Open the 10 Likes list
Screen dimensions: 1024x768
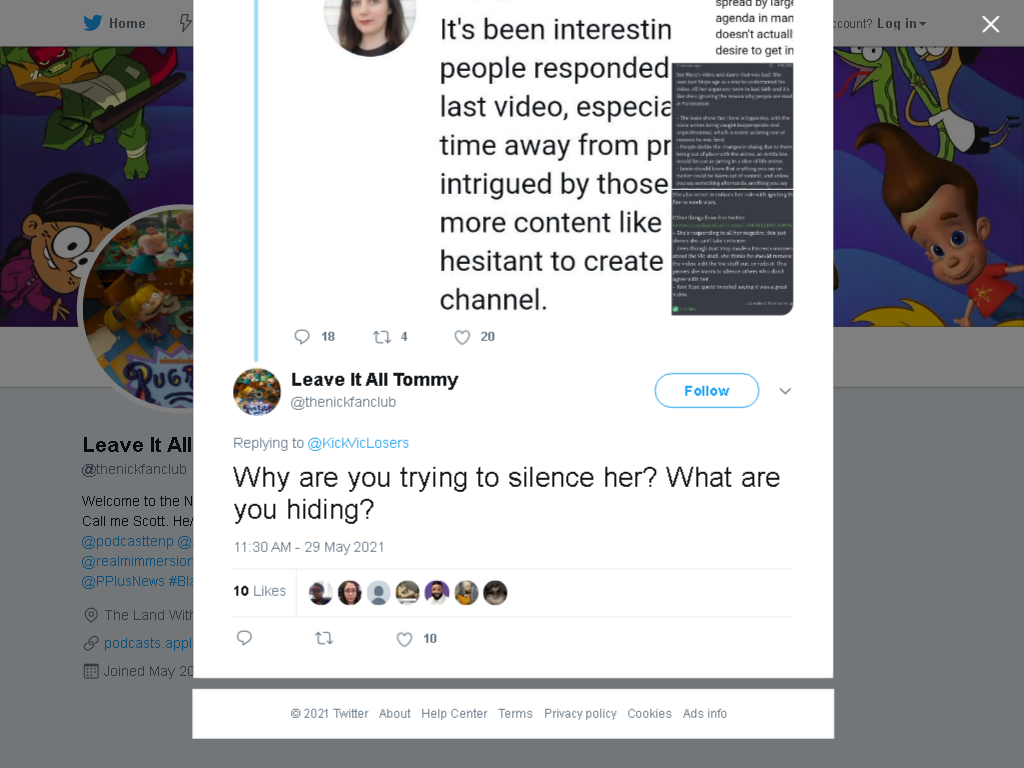[x=259, y=591]
